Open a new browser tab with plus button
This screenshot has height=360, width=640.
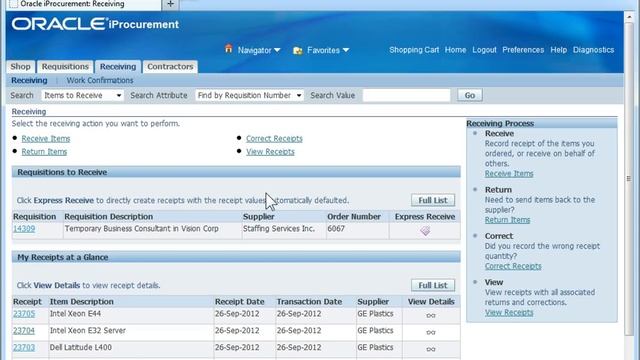pos(170,4)
